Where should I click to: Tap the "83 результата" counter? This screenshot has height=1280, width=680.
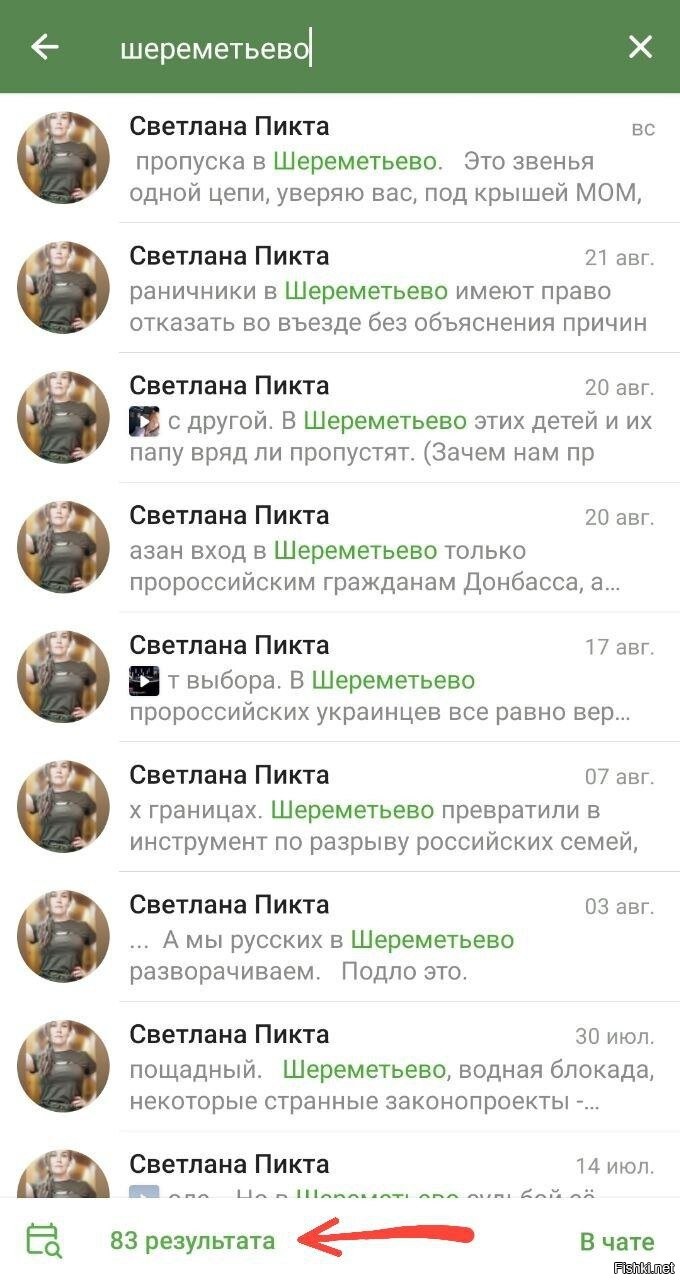click(x=192, y=1241)
